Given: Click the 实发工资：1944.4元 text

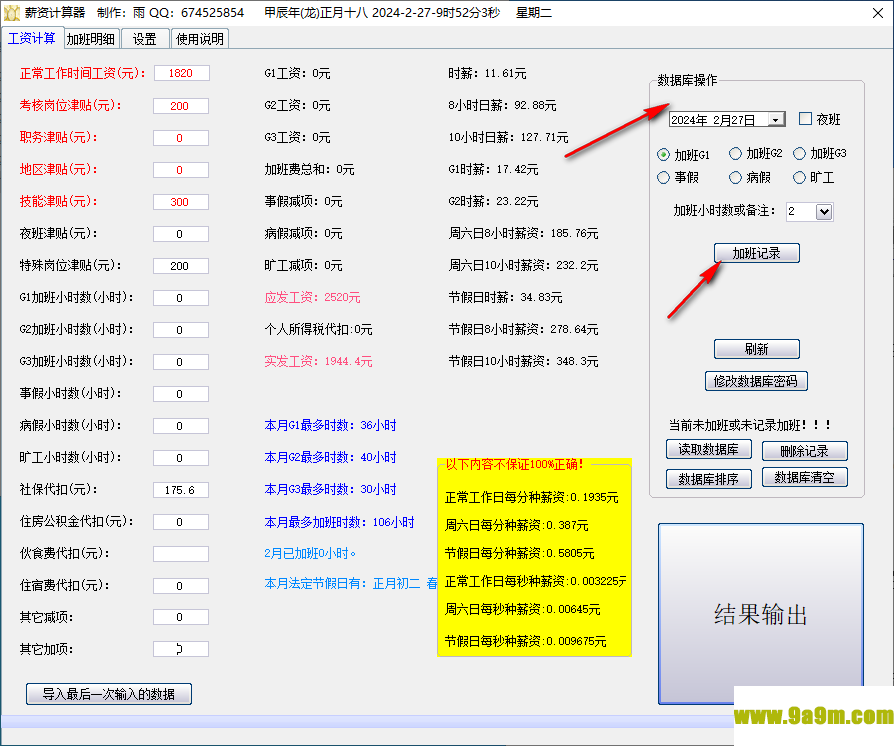Looking at the screenshot, I should [318, 361].
